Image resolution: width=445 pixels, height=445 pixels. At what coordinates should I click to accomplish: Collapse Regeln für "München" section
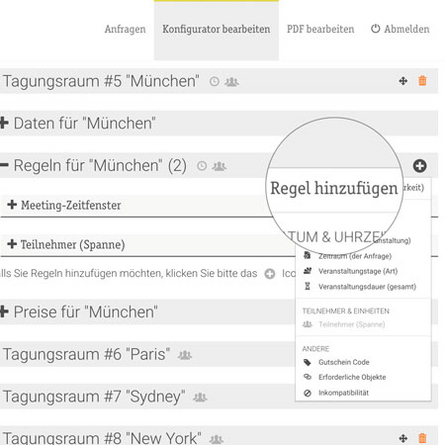4,165
